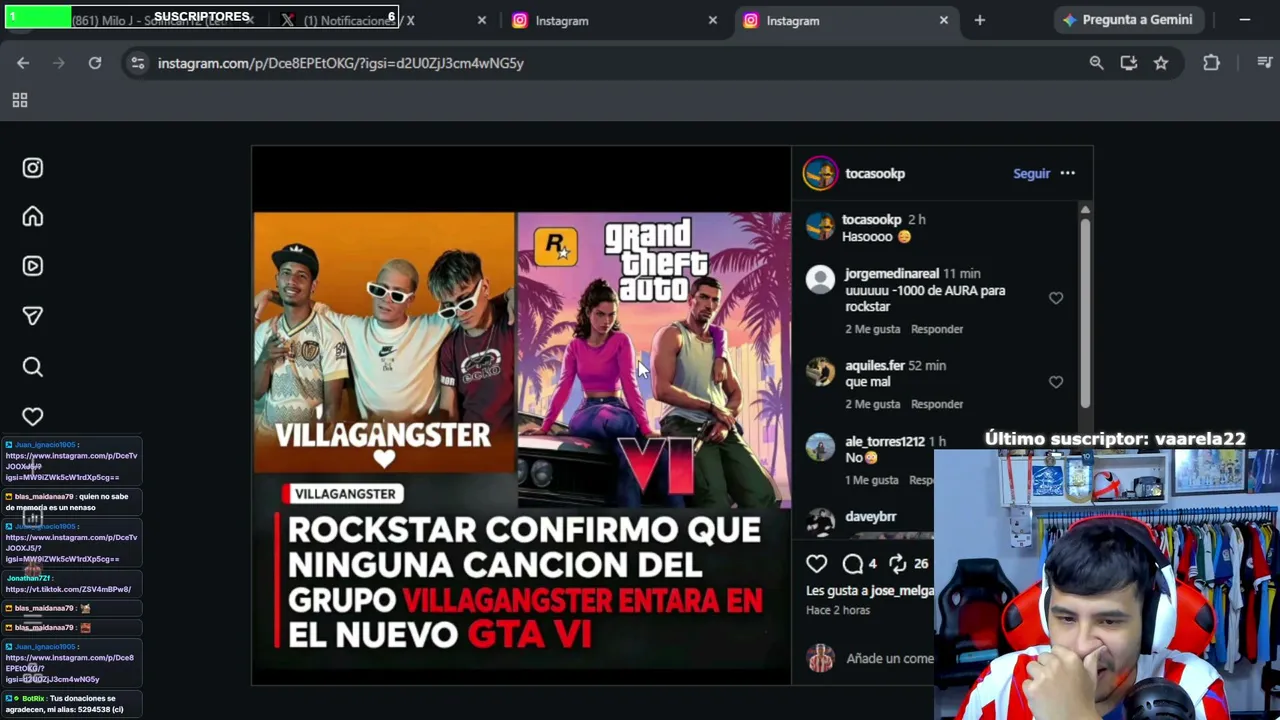
Task: Like jorgemedinareal's comment with its heart
Action: (1056, 298)
